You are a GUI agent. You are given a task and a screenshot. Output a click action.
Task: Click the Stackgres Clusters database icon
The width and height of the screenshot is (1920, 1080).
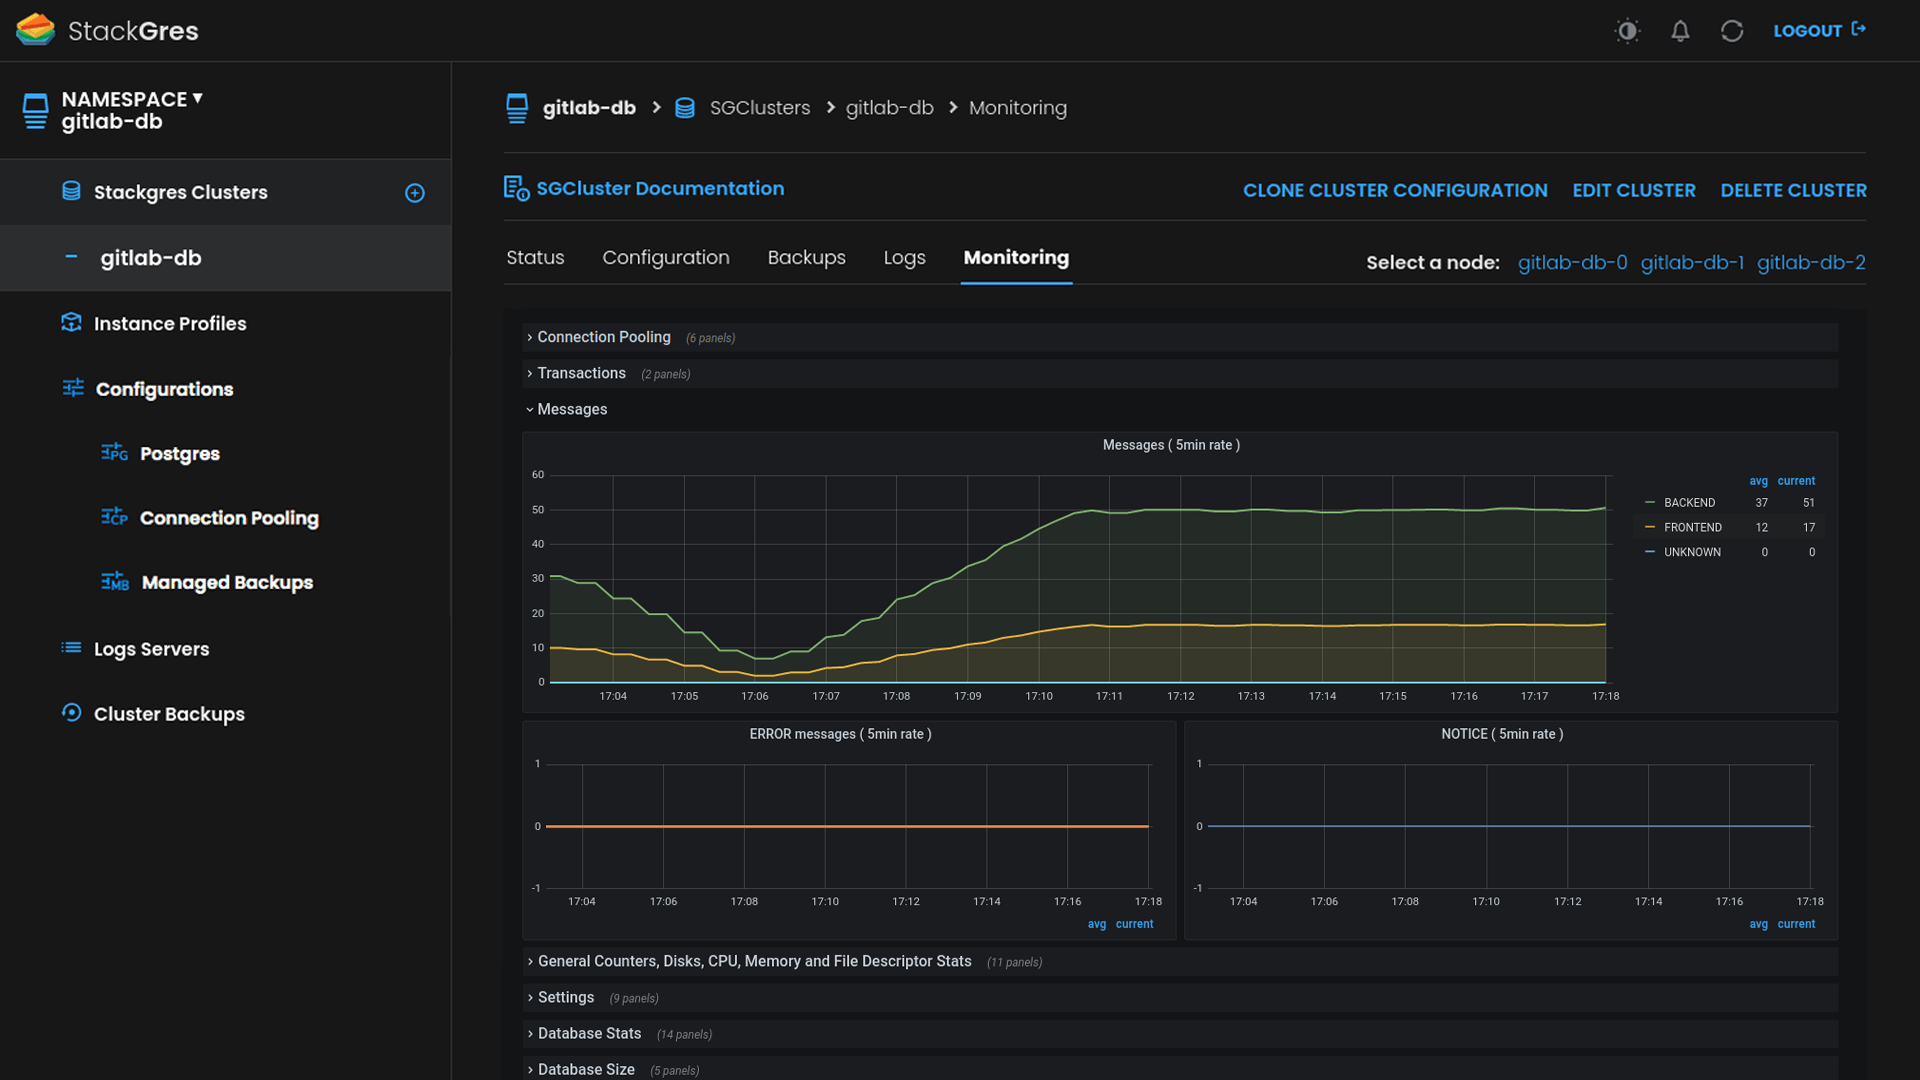coord(71,191)
